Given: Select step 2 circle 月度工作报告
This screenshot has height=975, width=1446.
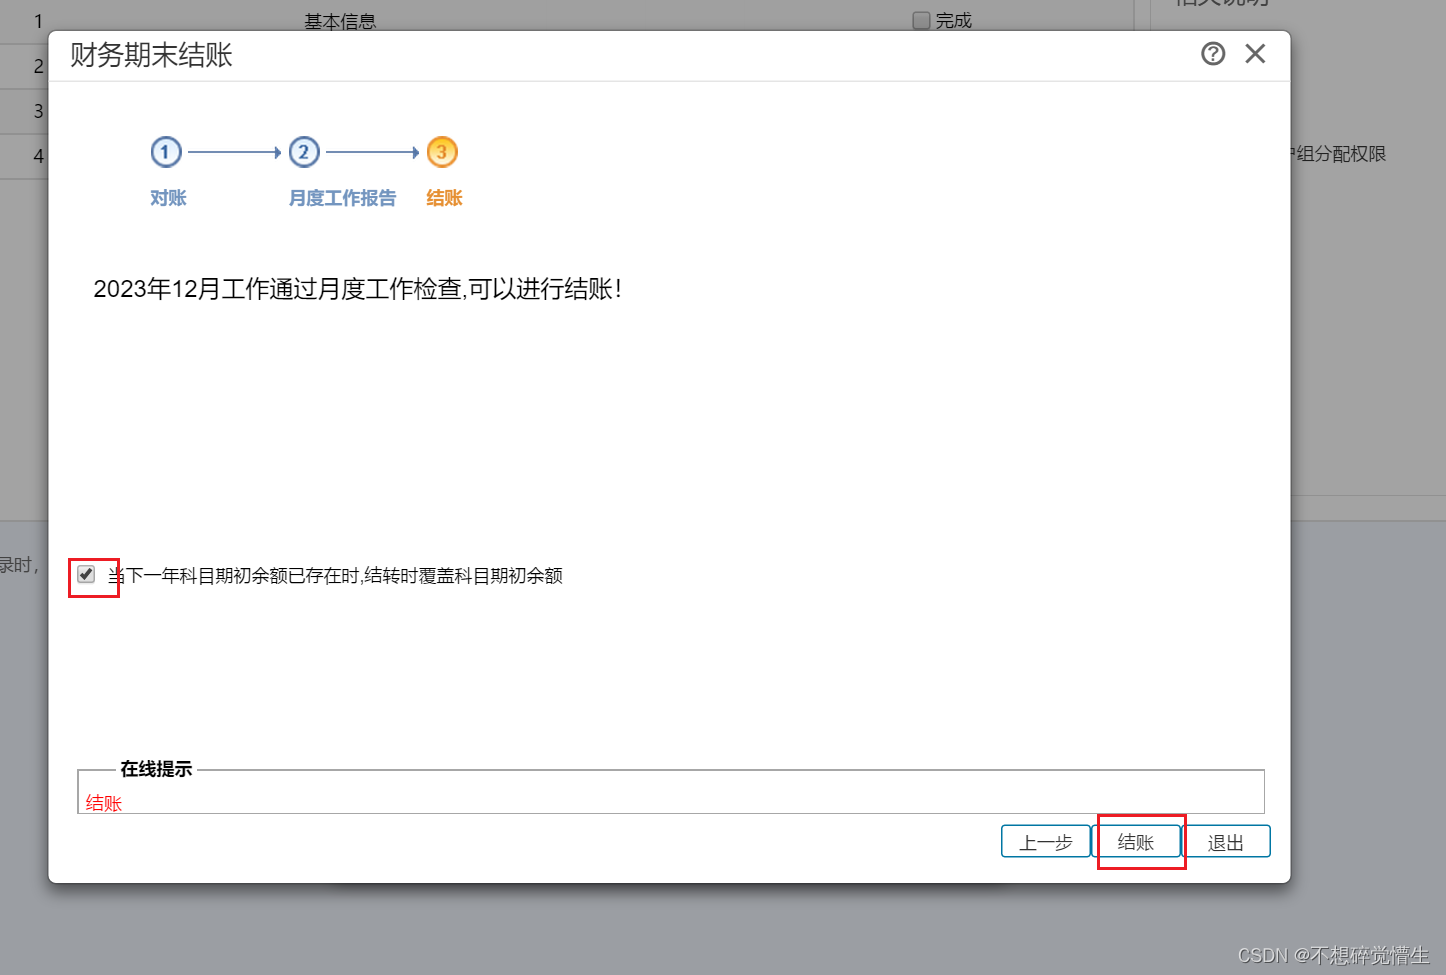Looking at the screenshot, I should [x=304, y=152].
